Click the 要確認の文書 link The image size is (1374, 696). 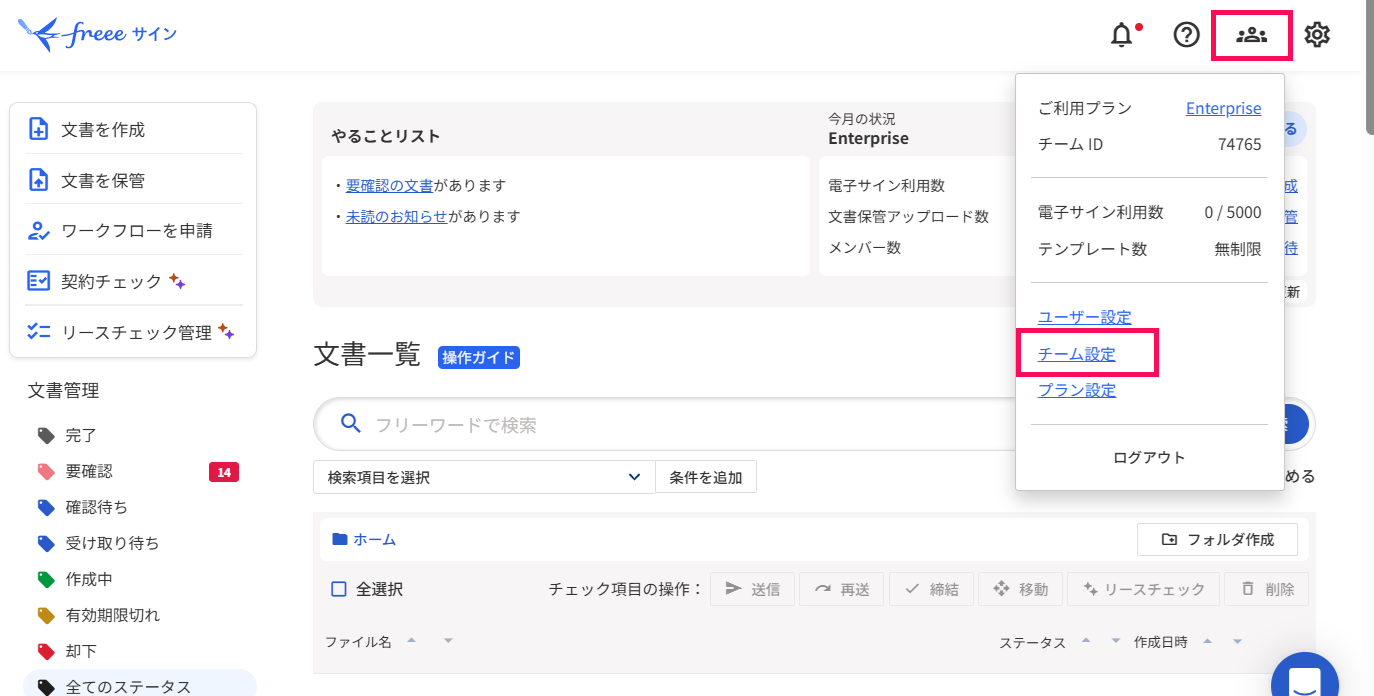pos(390,185)
